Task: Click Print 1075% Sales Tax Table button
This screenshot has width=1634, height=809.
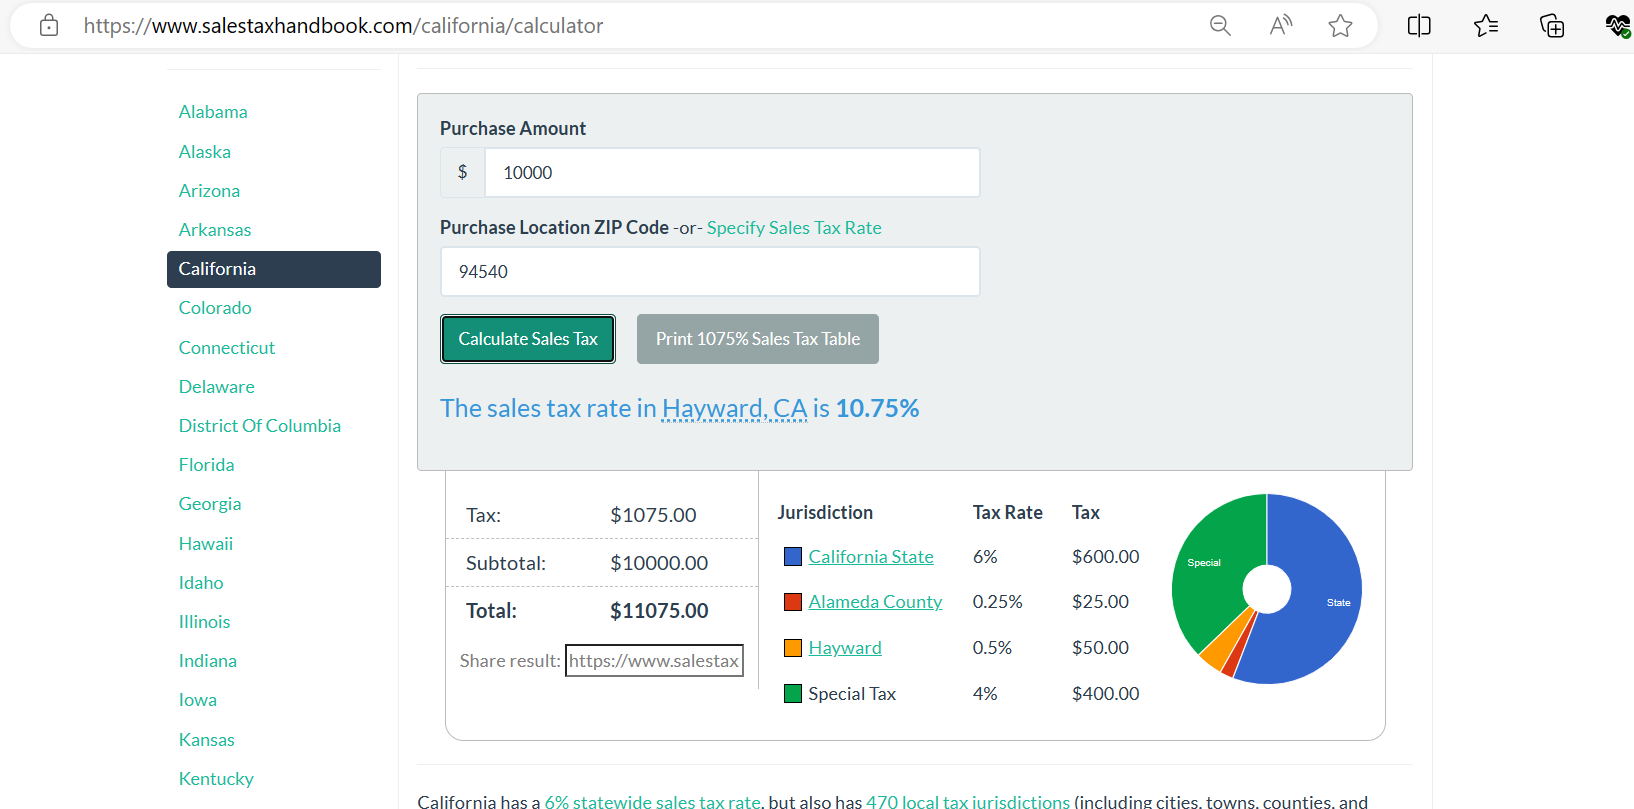Action: tap(758, 339)
